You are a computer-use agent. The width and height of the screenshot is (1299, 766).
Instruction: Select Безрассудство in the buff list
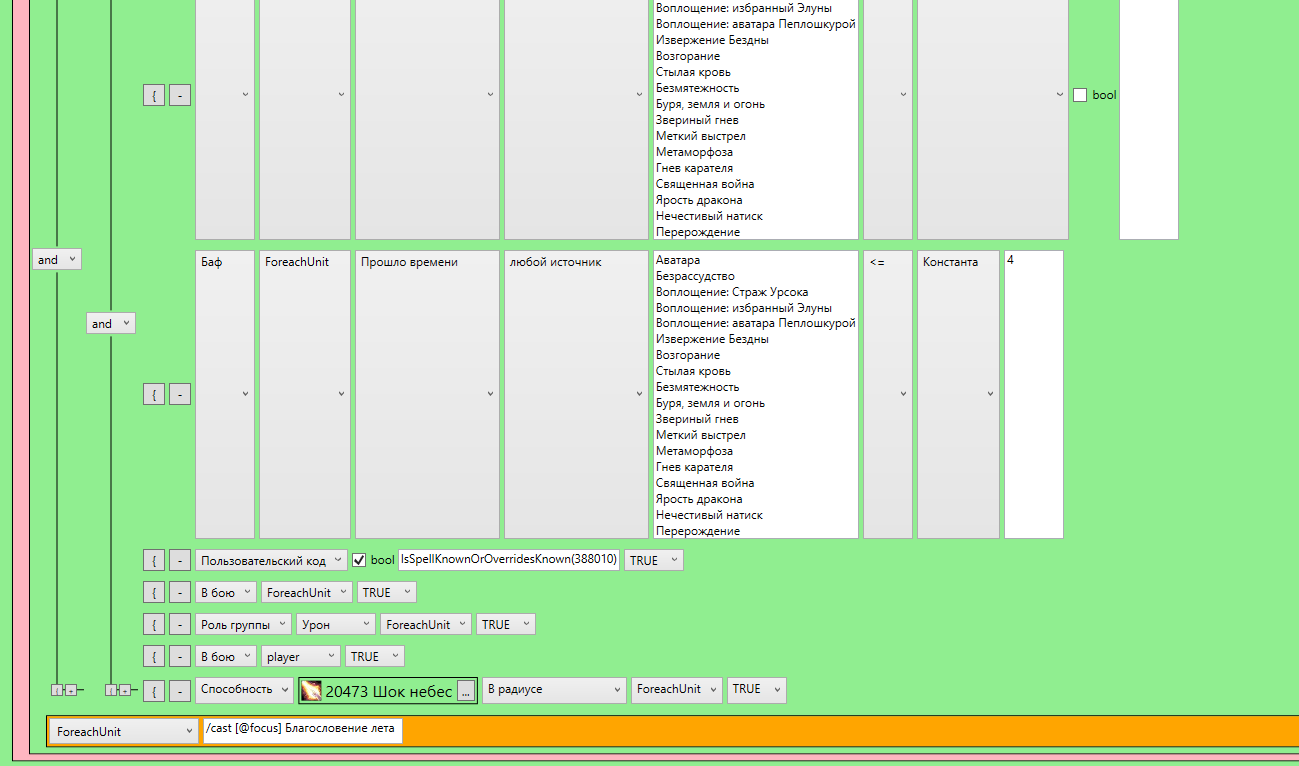tap(695, 276)
